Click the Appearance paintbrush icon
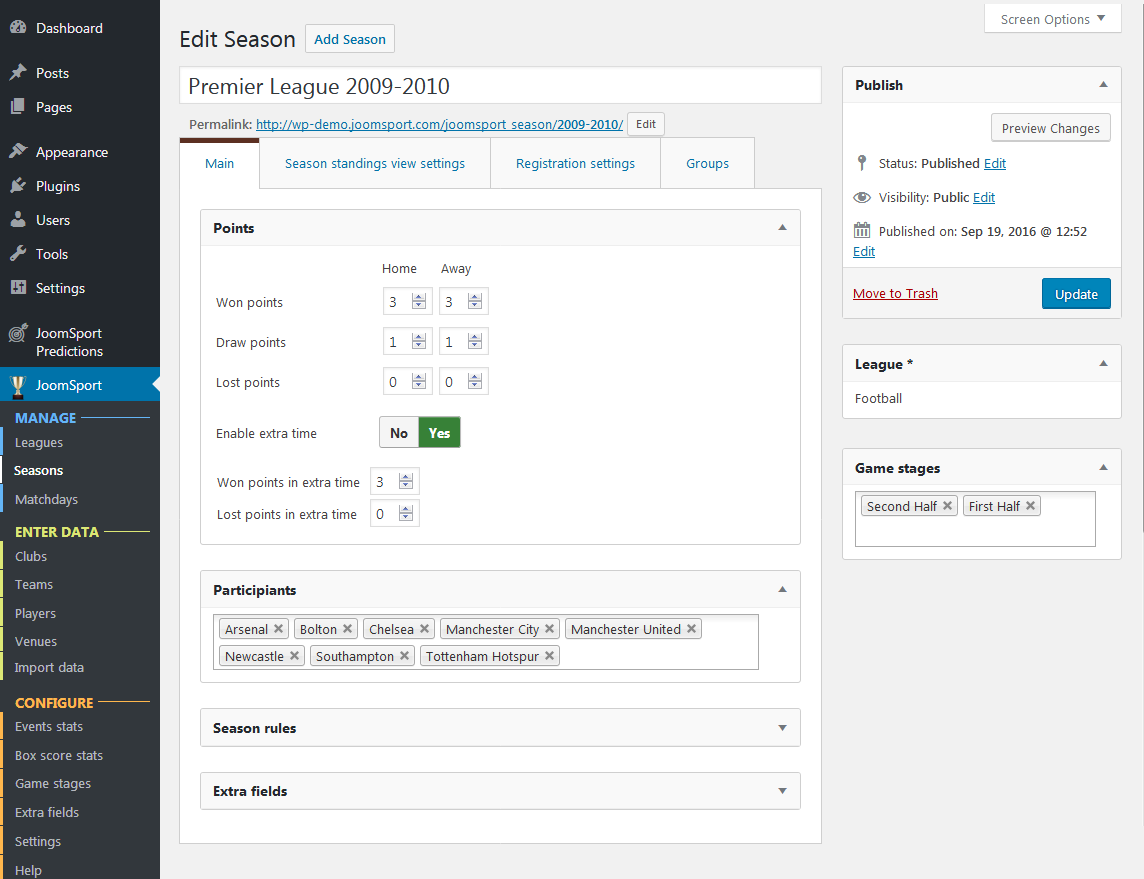 pyautogui.click(x=18, y=152)
